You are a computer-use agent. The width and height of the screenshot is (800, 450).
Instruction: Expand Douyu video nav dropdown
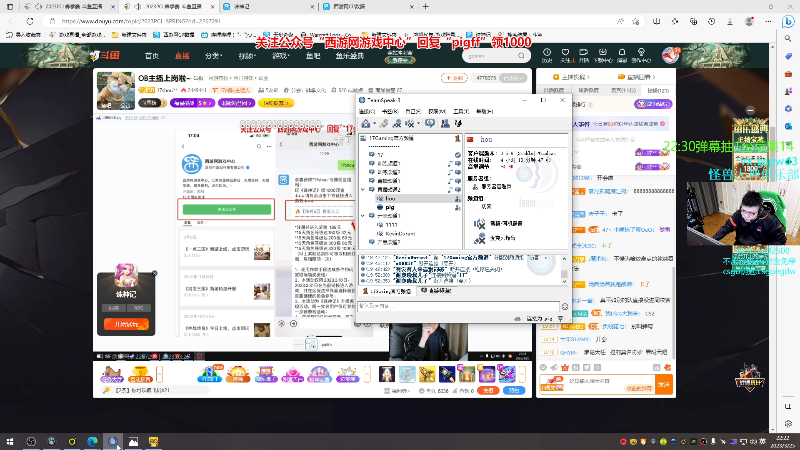point(247,56)
